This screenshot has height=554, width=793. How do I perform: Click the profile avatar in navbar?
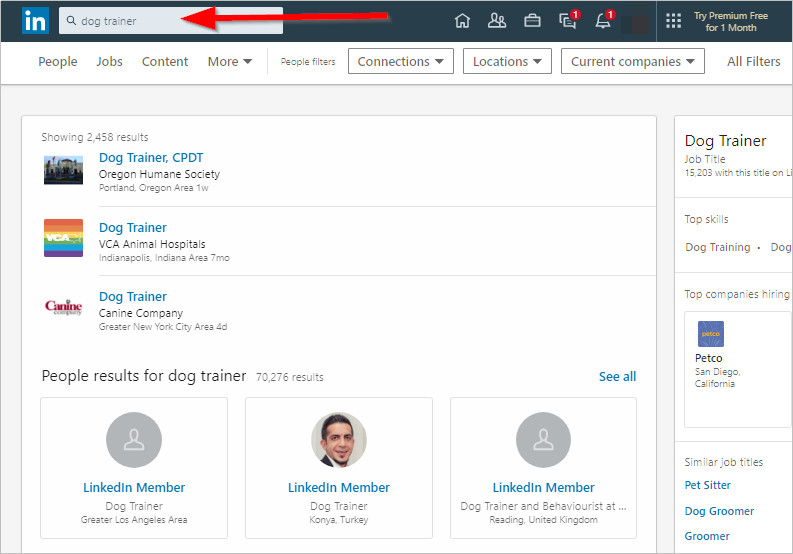636,24
